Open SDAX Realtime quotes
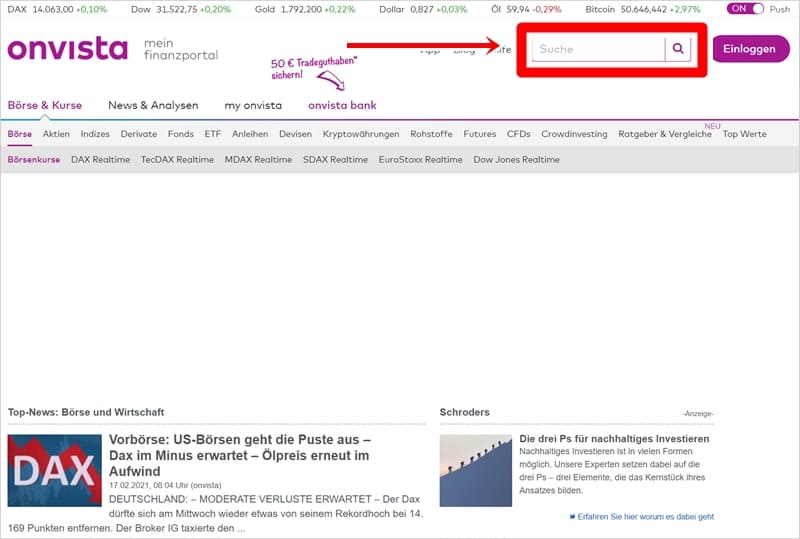 tap(335, 159)
